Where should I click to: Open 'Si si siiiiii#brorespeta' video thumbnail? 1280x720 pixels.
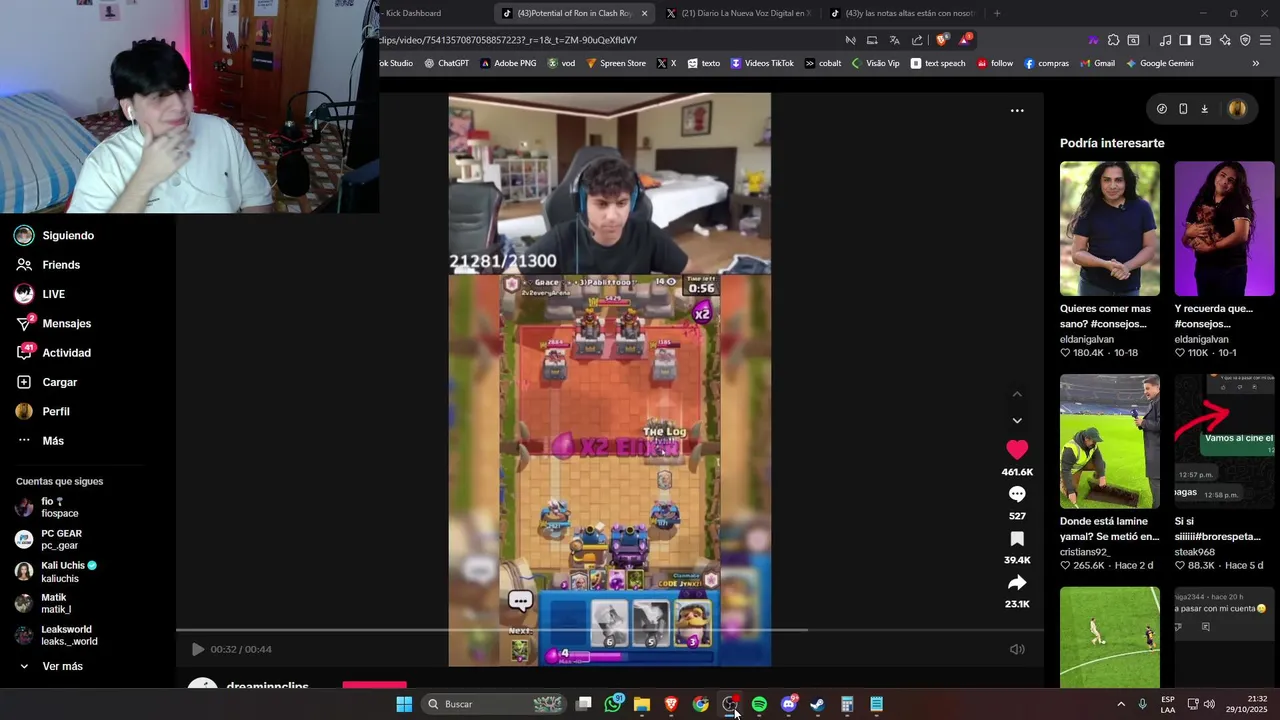tap(1224, 441)
